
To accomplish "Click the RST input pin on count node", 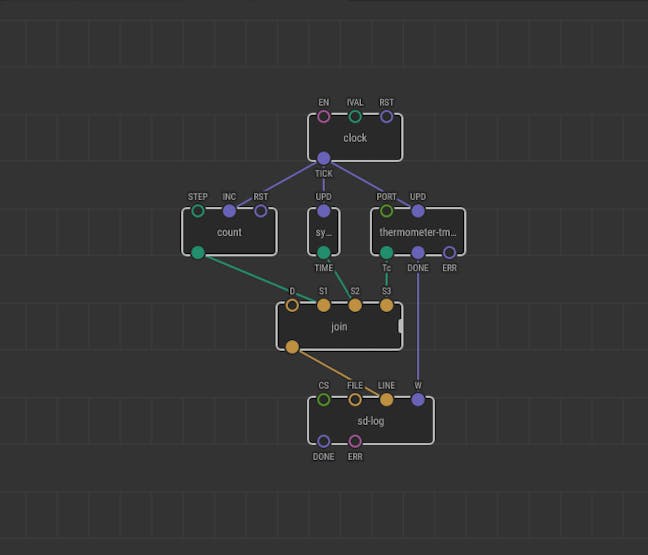I will point(261,211).
